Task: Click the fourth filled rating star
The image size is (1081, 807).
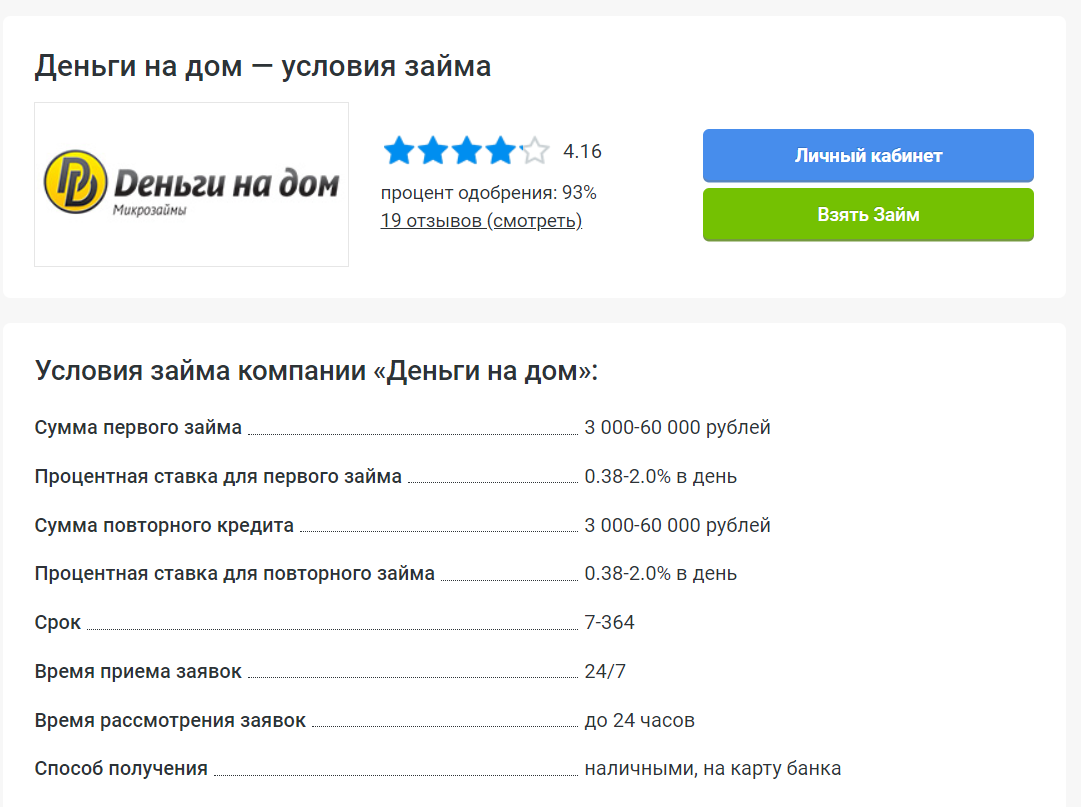Action: tap(501, 150)
